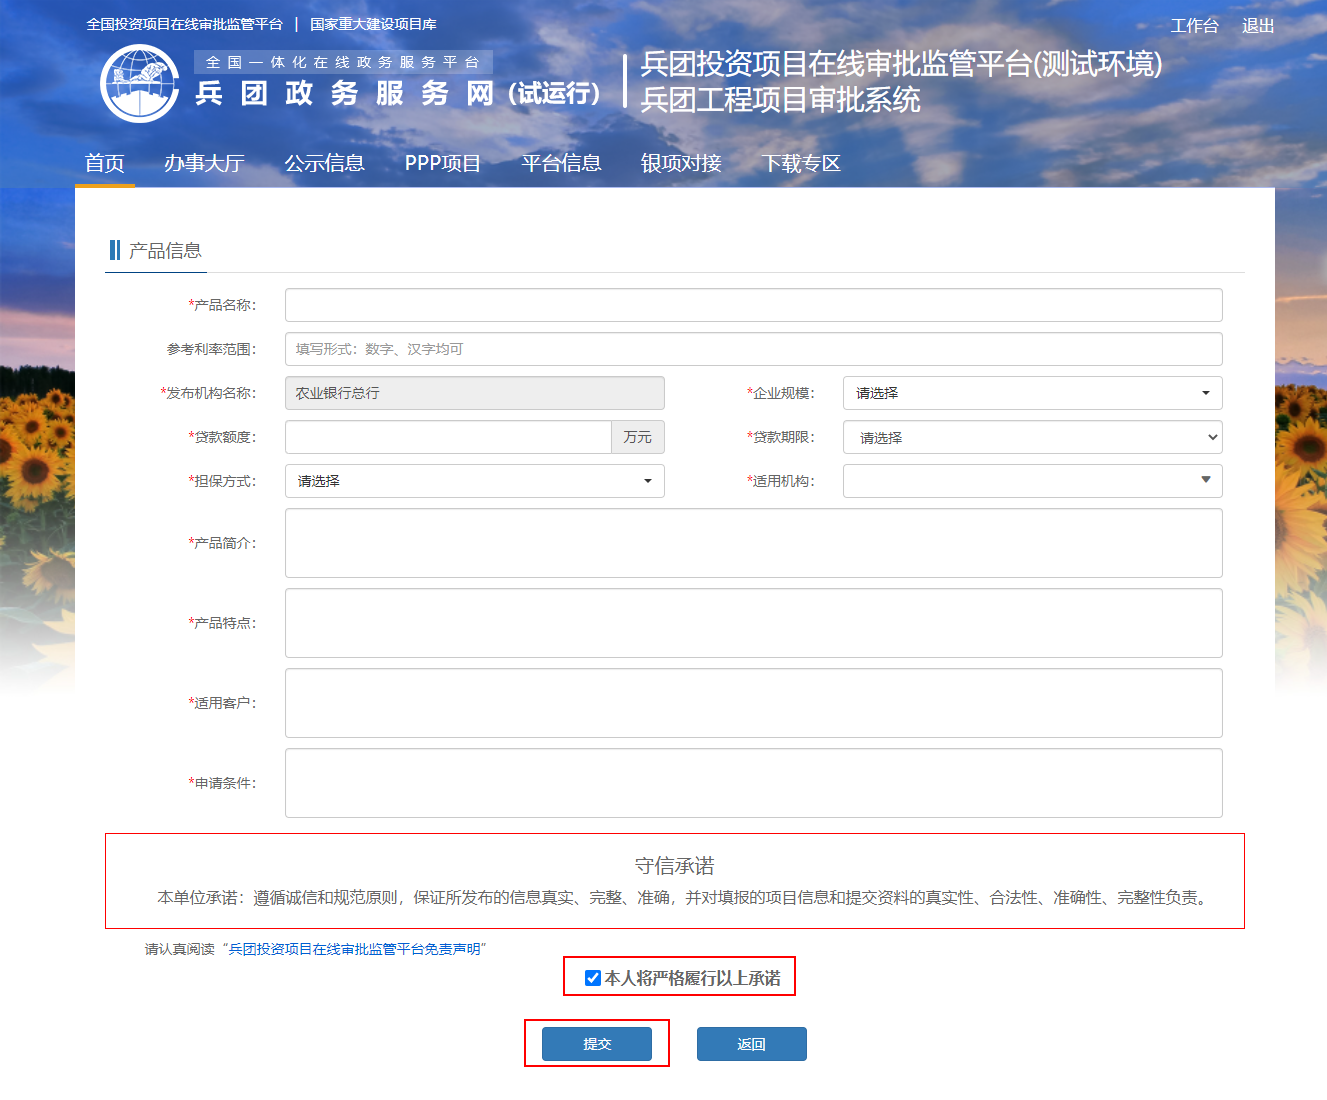Click the globe logo of 兵团政务服务网
This screenshot has width=1327, height=1100.
tap(140, 84)
